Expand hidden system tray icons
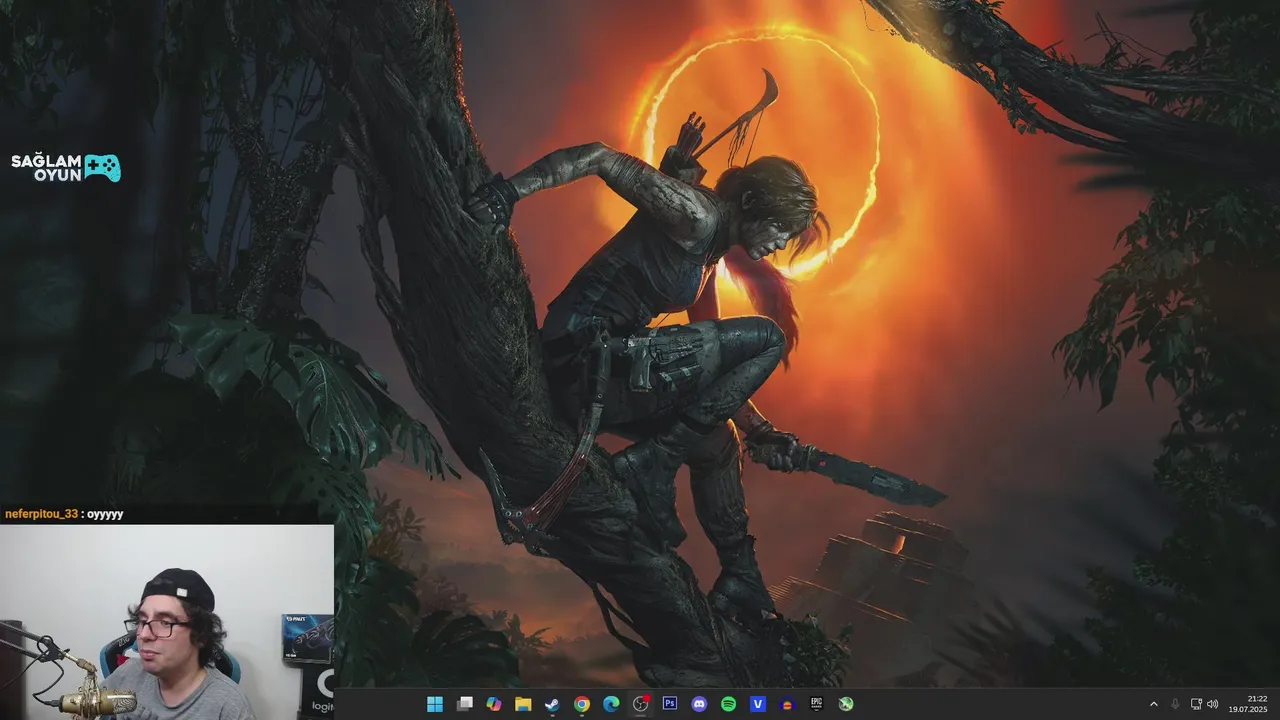 1153,704
